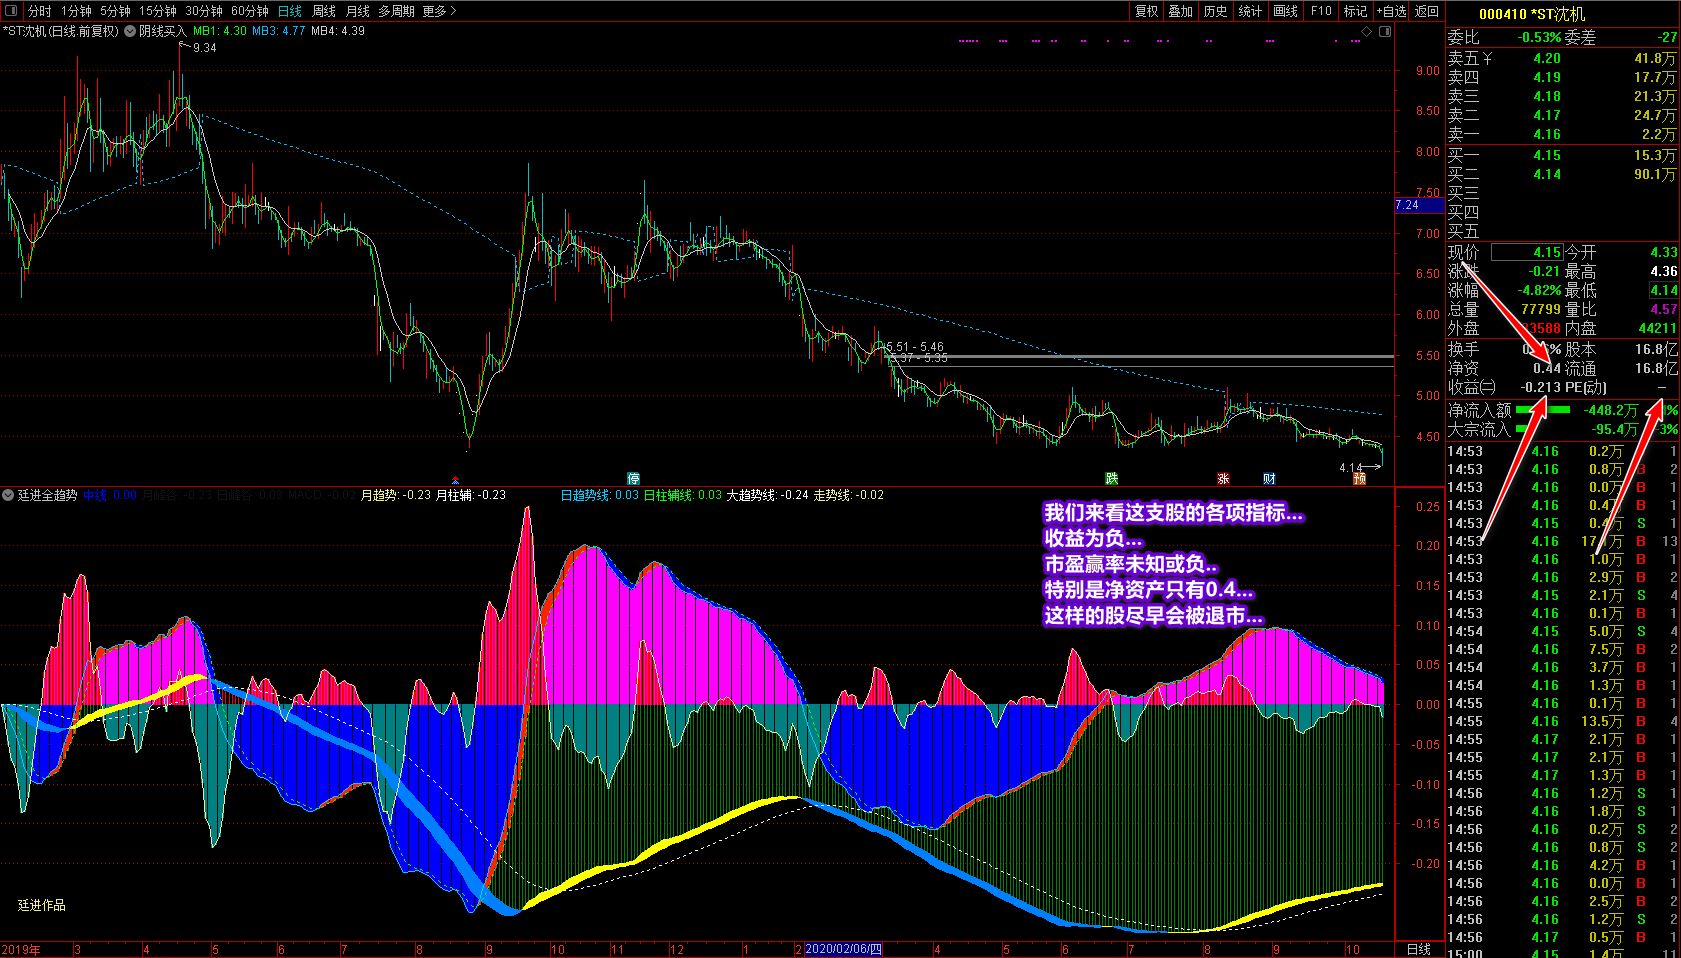Screen dimensions: 1681x958
Task: Click the 现价 current price value 4.15
Action: point(1547,252)
